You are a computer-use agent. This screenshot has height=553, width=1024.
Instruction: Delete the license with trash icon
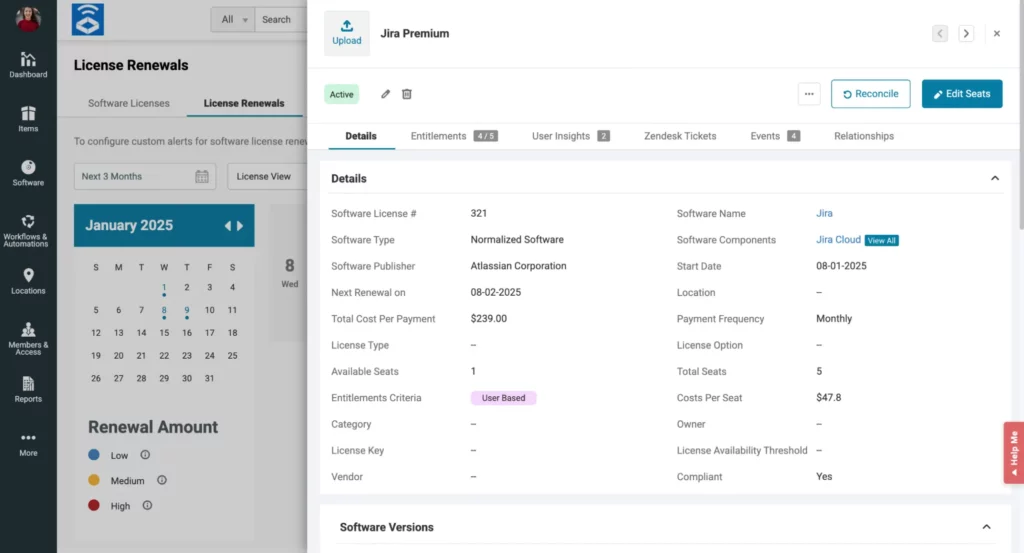(x=407, y=94)
